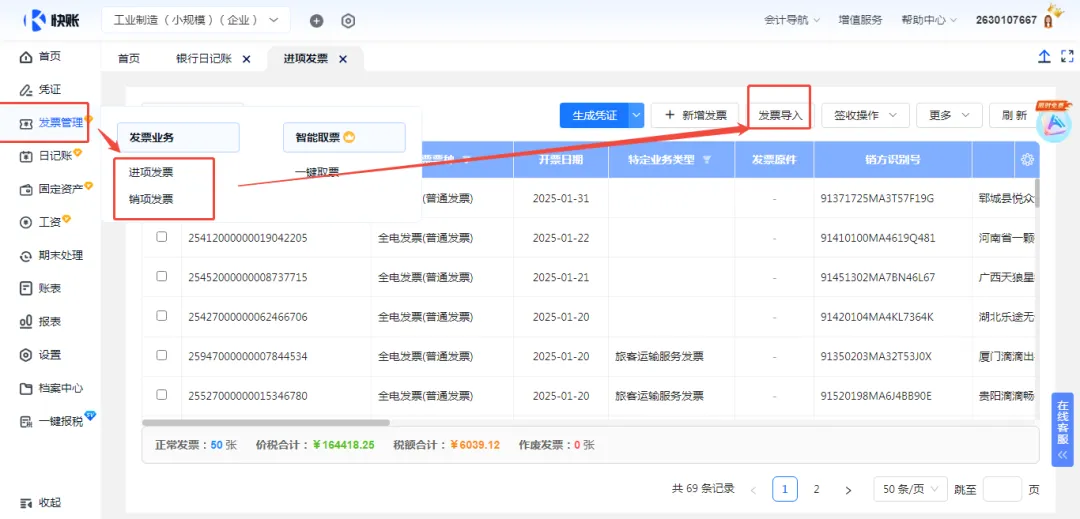Click the upload arrow icon at top right

pyautogui.click(x=1044, y=56)
